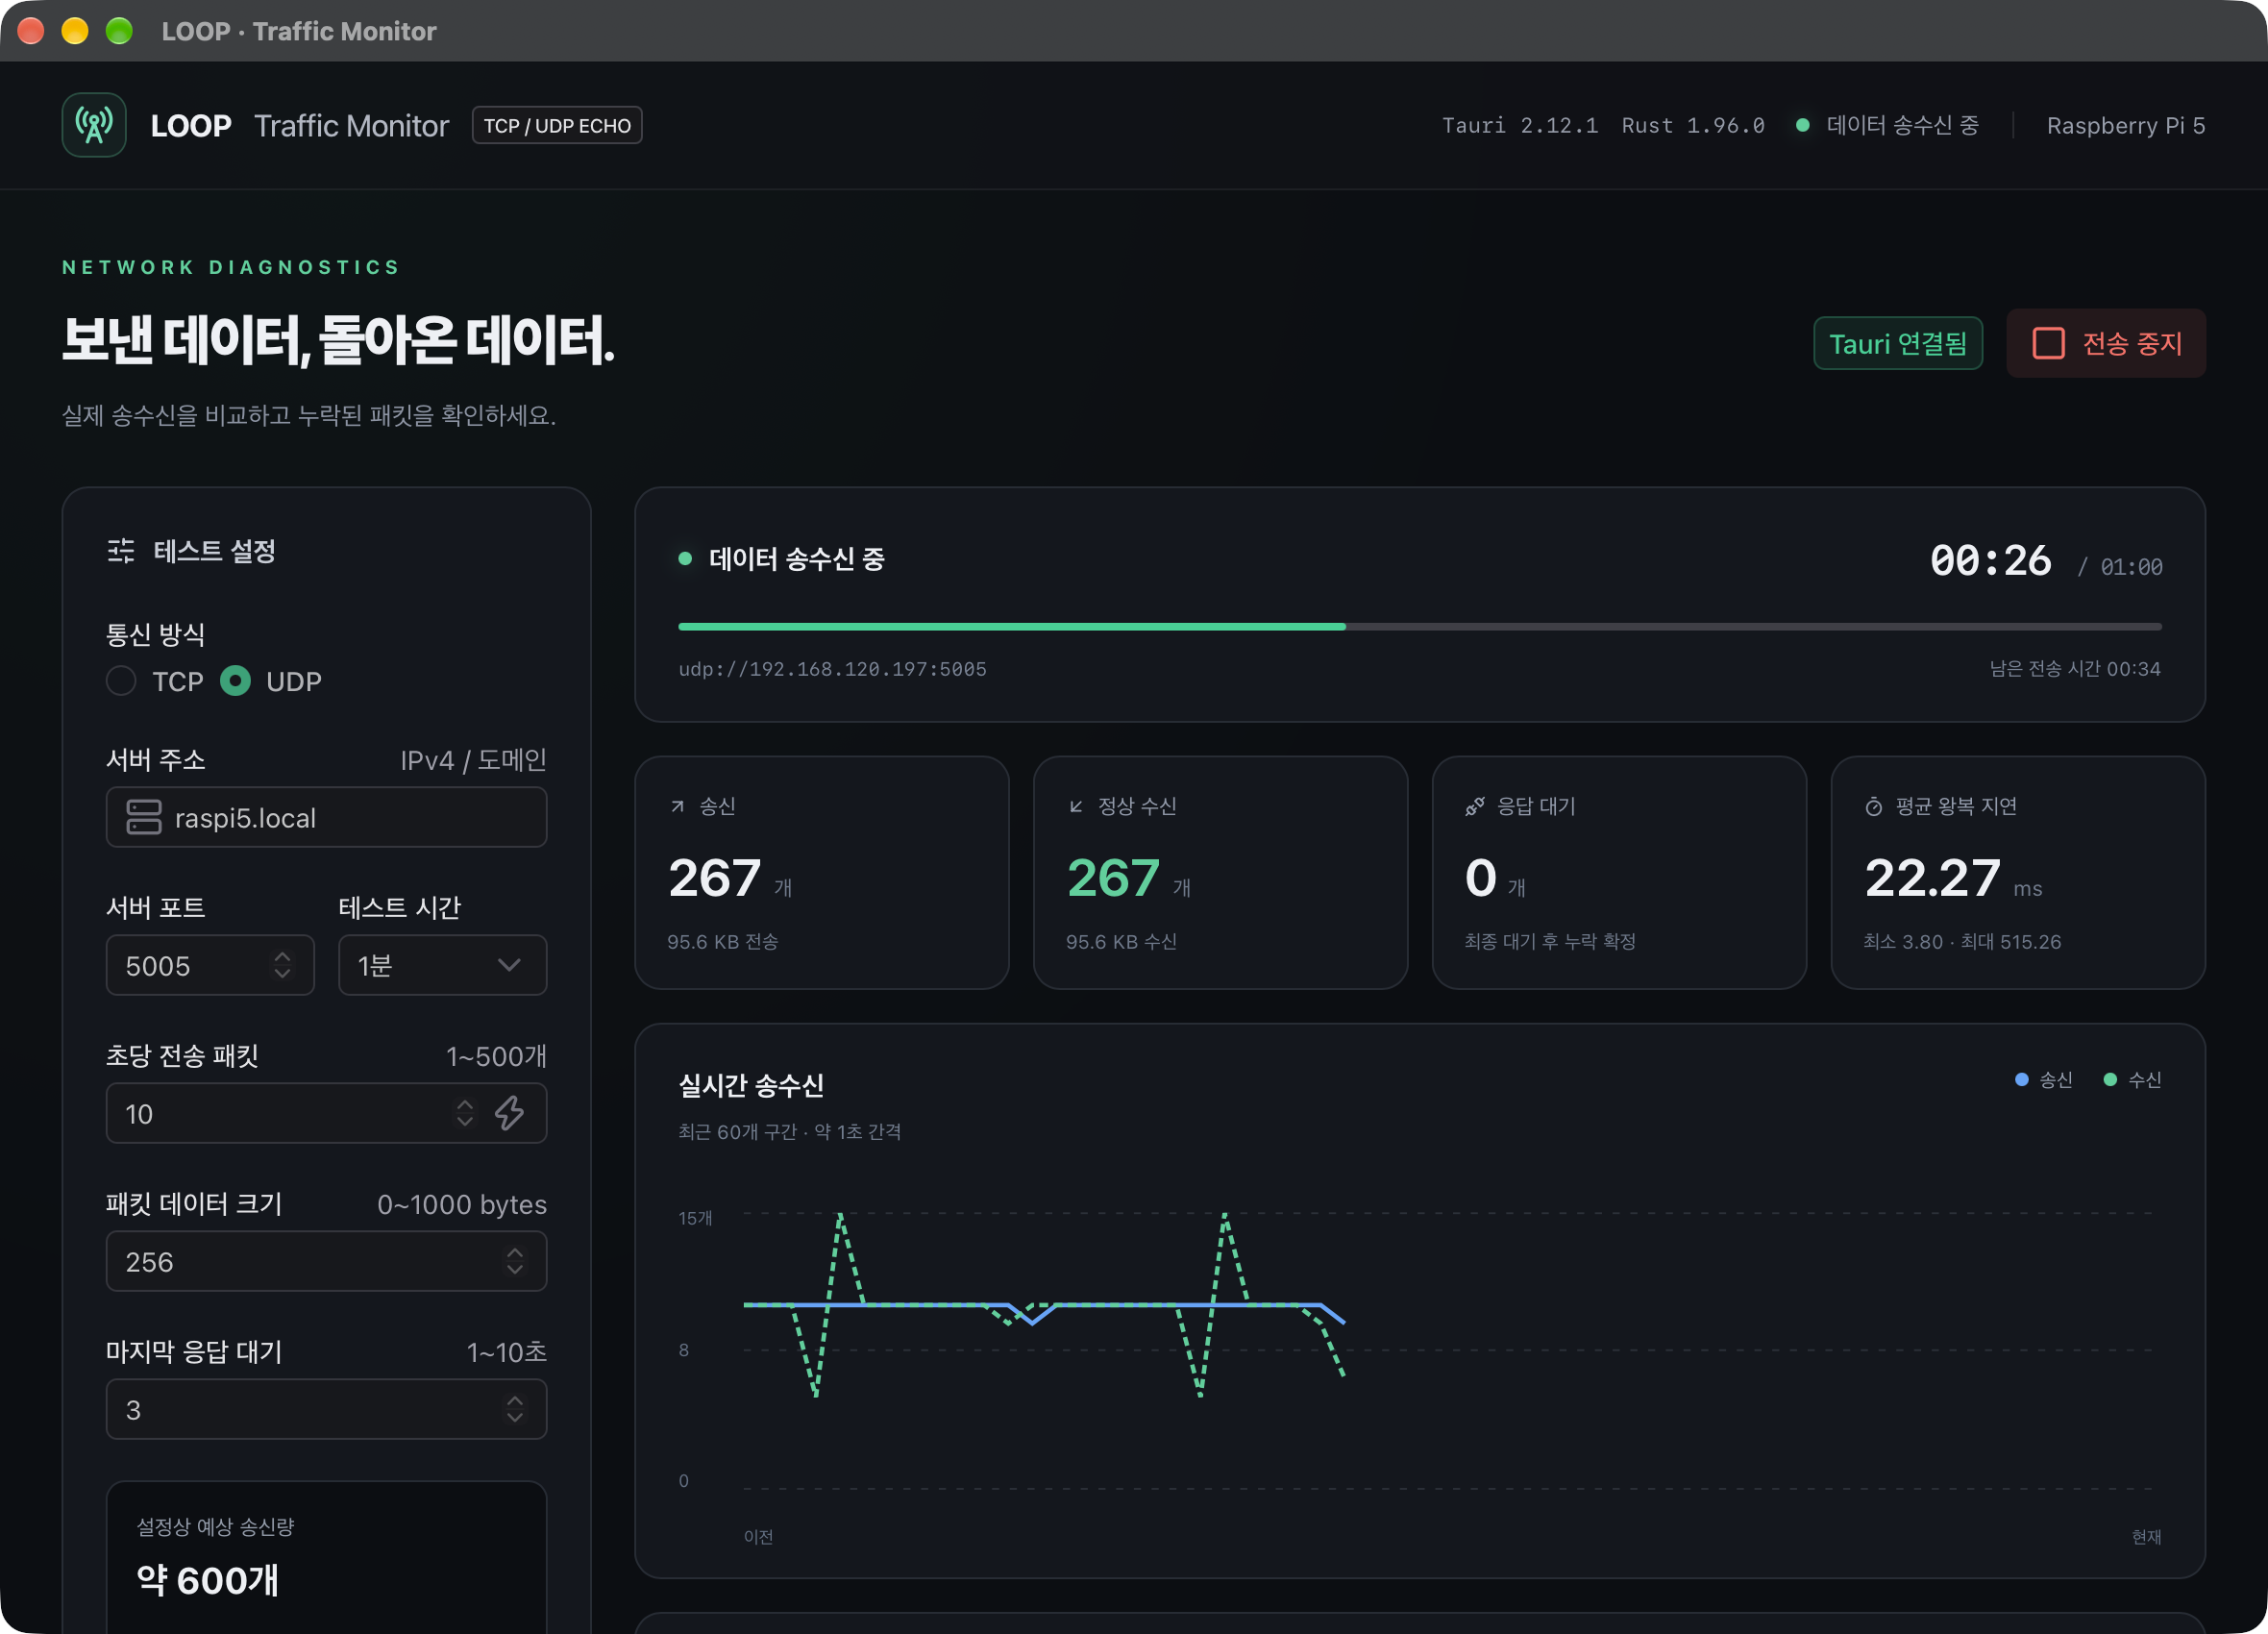This screenshot has width=2268, height=1634.
Task: Click the timer icon next to 평균 왕복 지연
Action: (x=1874, y=806)
